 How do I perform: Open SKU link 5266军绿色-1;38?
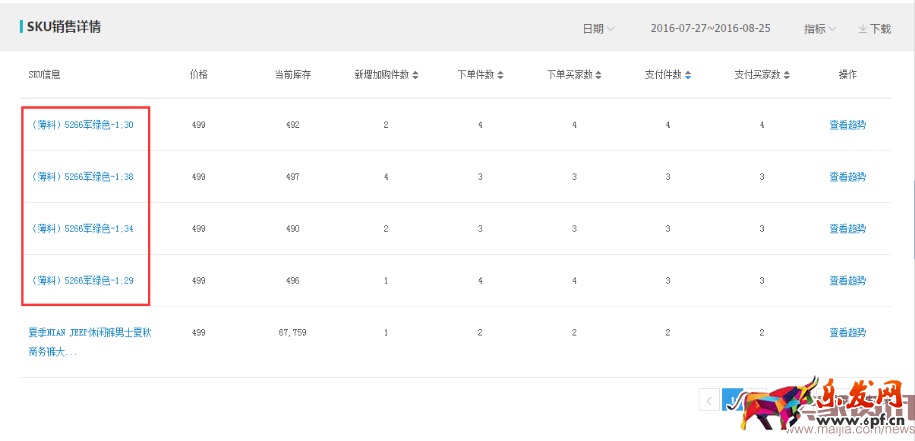click(x=82, y=177)
